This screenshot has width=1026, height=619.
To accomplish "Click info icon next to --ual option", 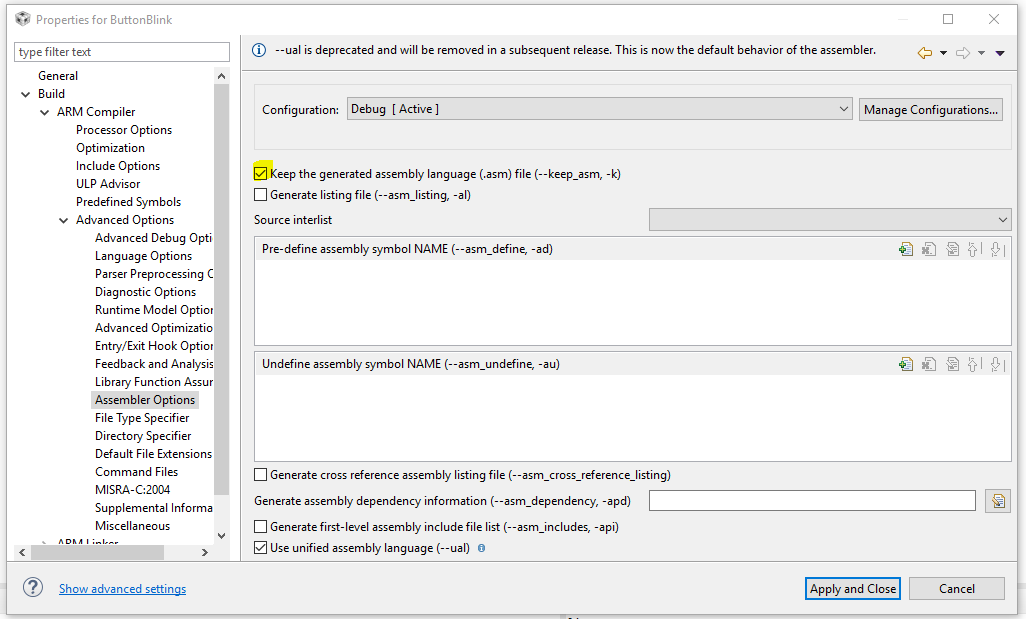I will coord(482,548).
